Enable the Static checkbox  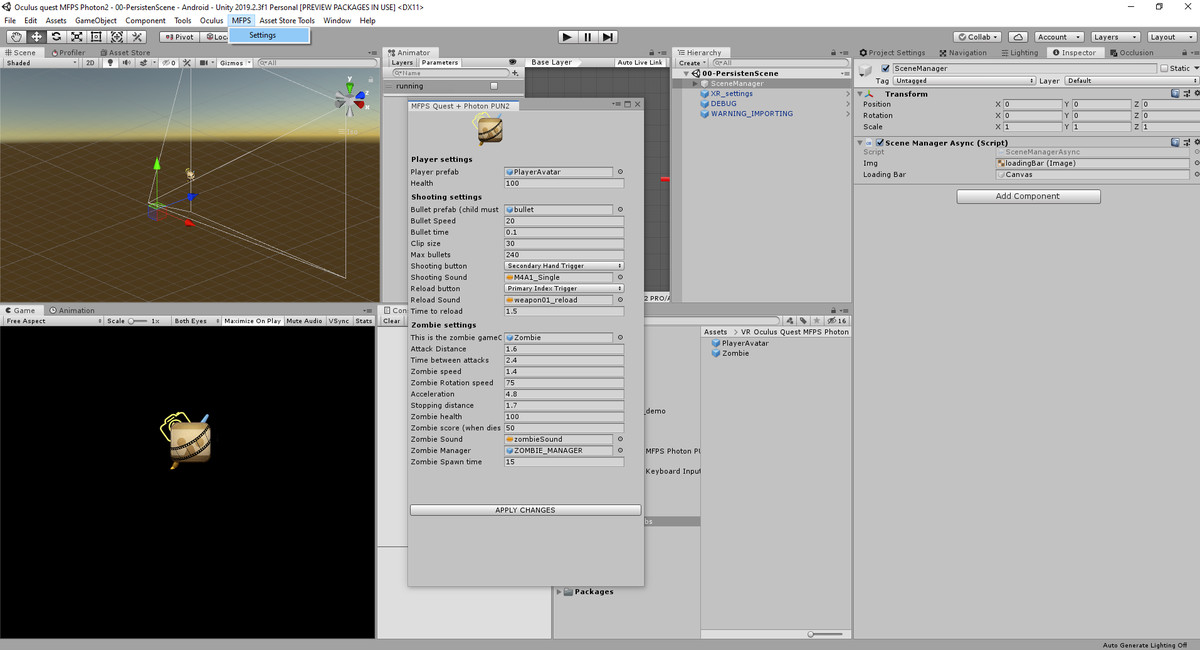coord(1164,69)
